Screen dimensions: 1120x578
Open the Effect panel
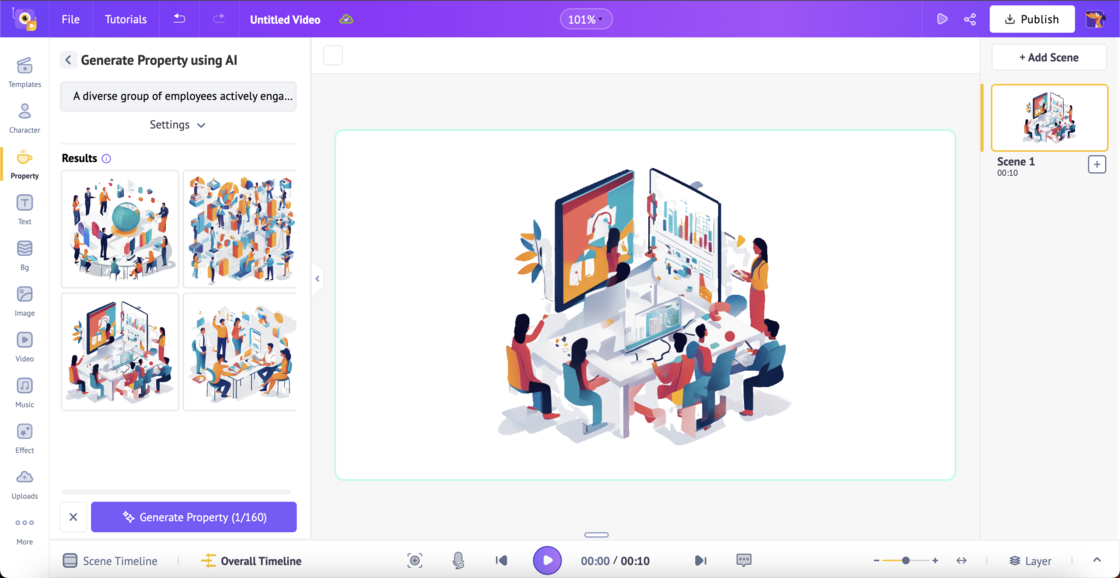click(x=24, y=437)
